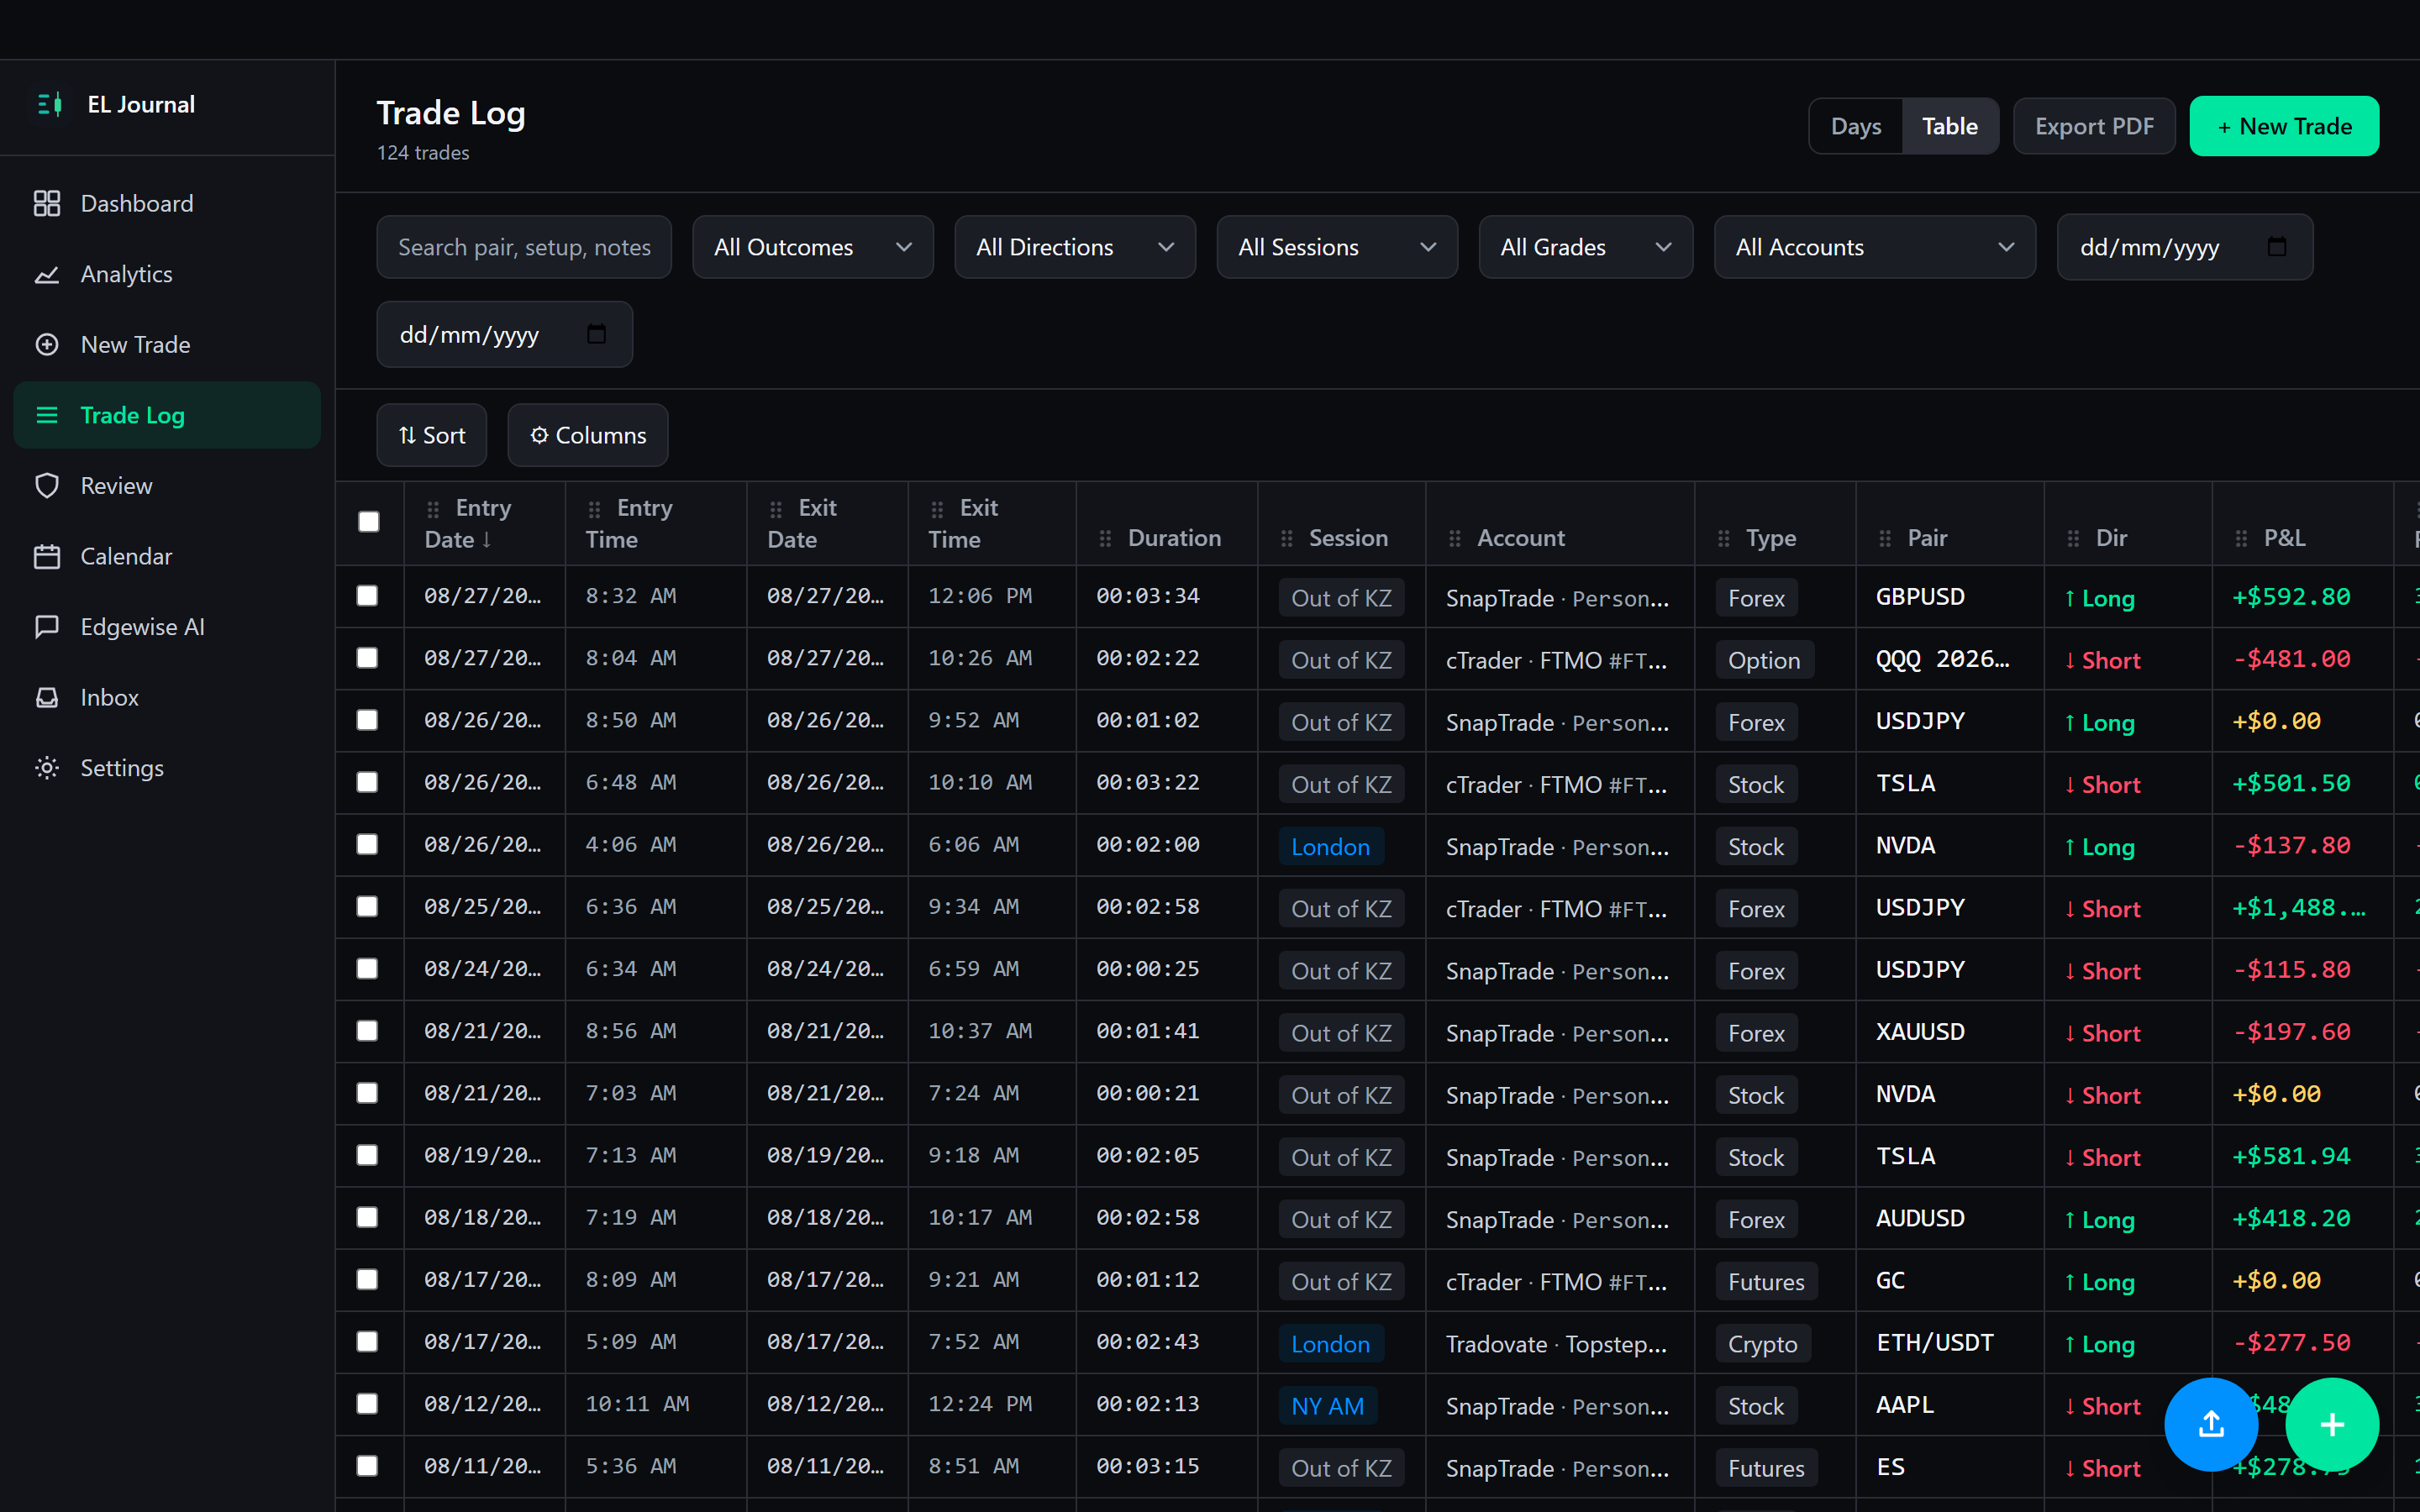Screen dimensions: 2420x1512
Task: Open the All Outcomes dropdown
Action: 812,247
